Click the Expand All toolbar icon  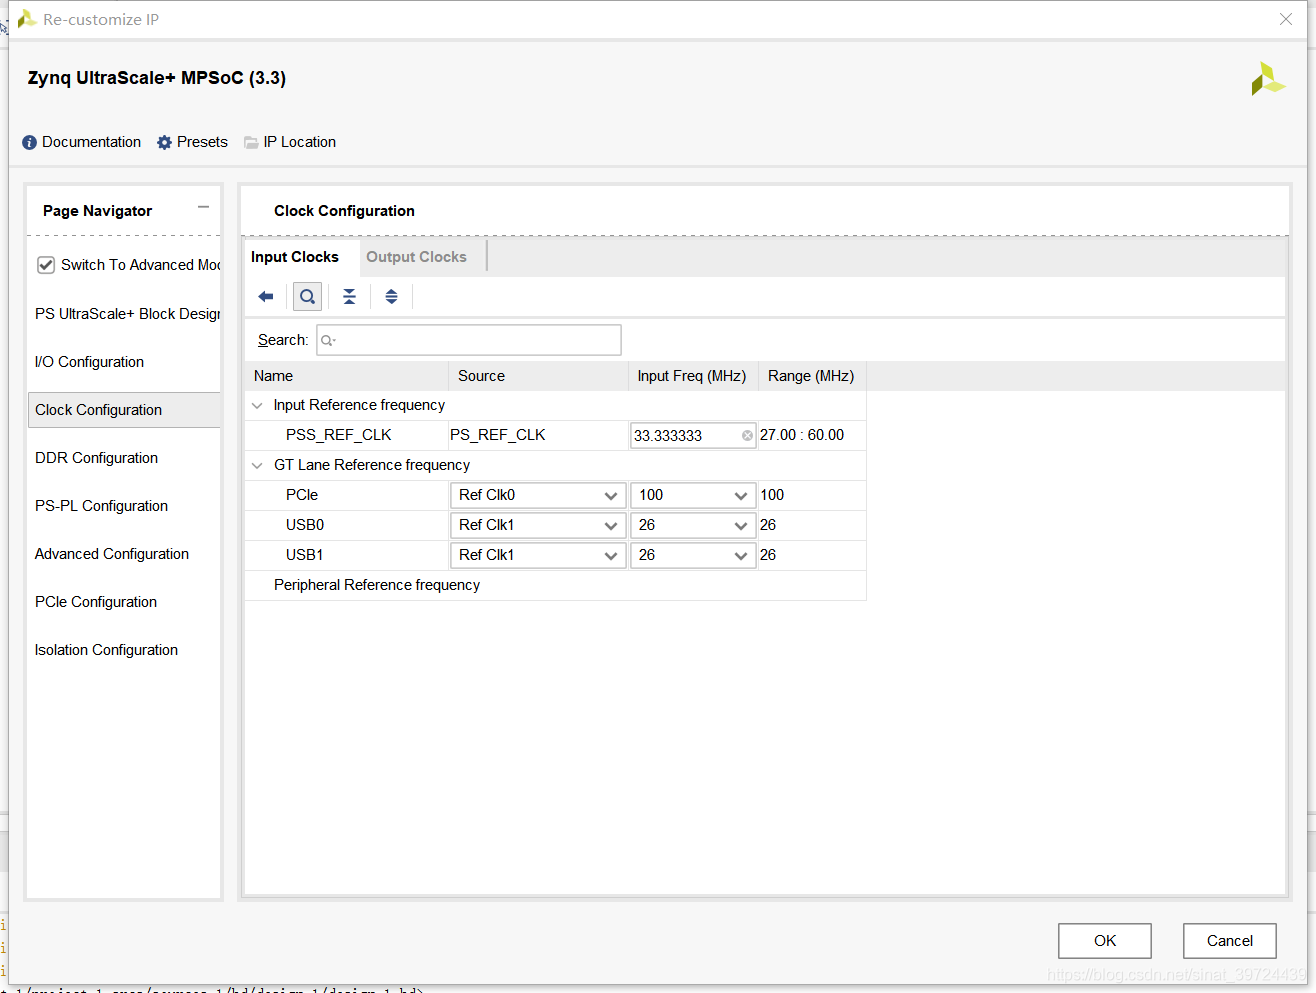[391, 297]
